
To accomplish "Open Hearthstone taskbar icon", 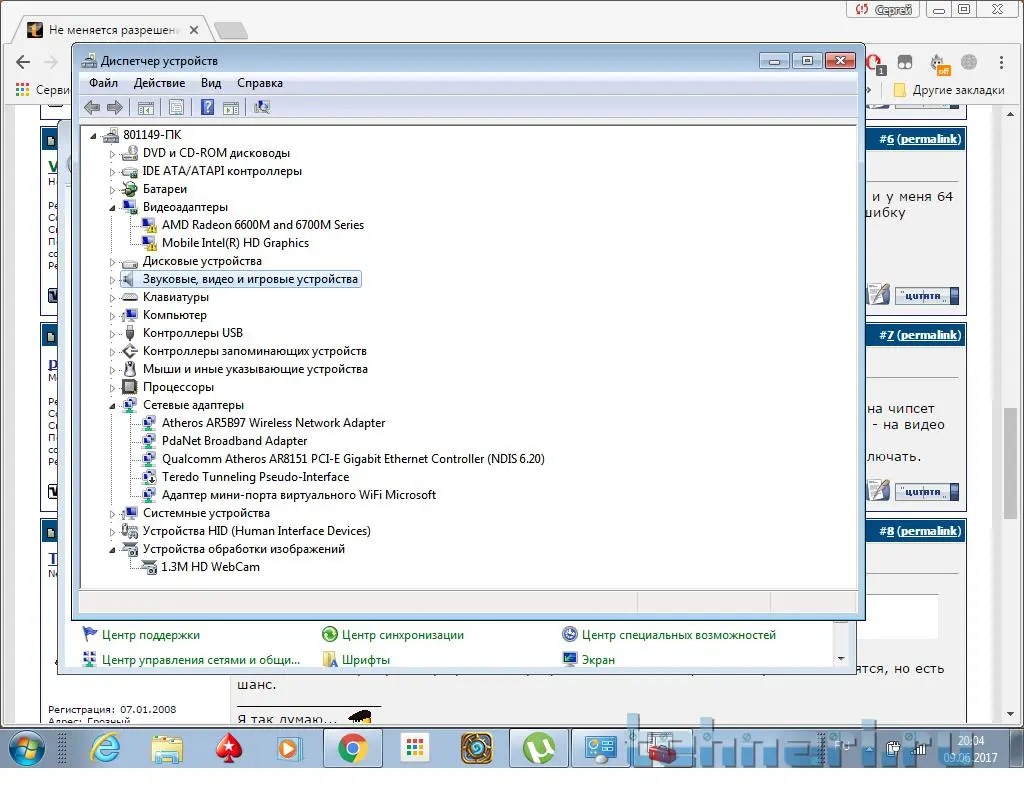I will click(x=477, y=748).
